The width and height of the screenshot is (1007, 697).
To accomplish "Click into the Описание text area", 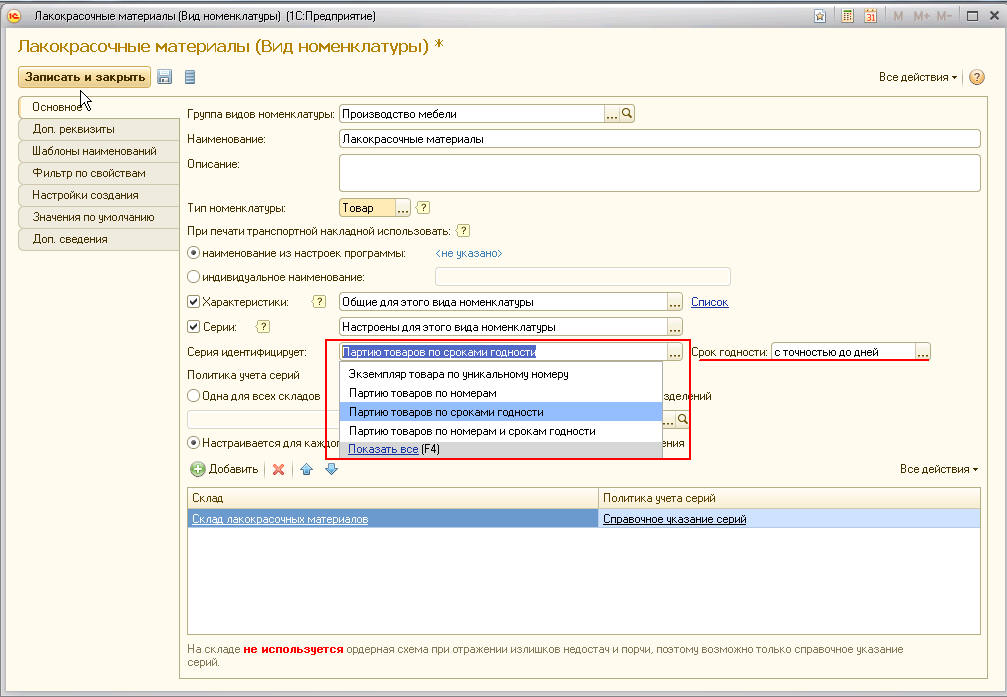I will tap(660, 173).
